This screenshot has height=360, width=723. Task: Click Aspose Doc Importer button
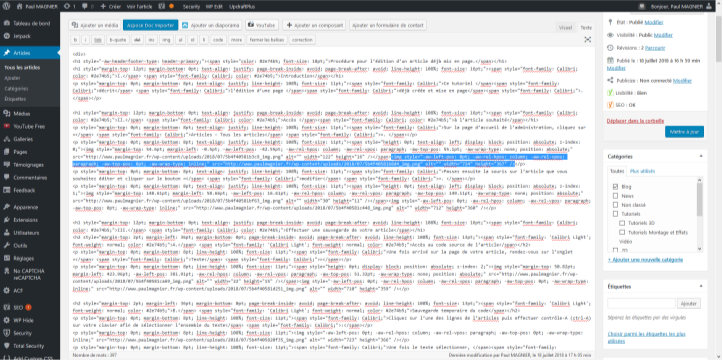(x=150, y=25)
